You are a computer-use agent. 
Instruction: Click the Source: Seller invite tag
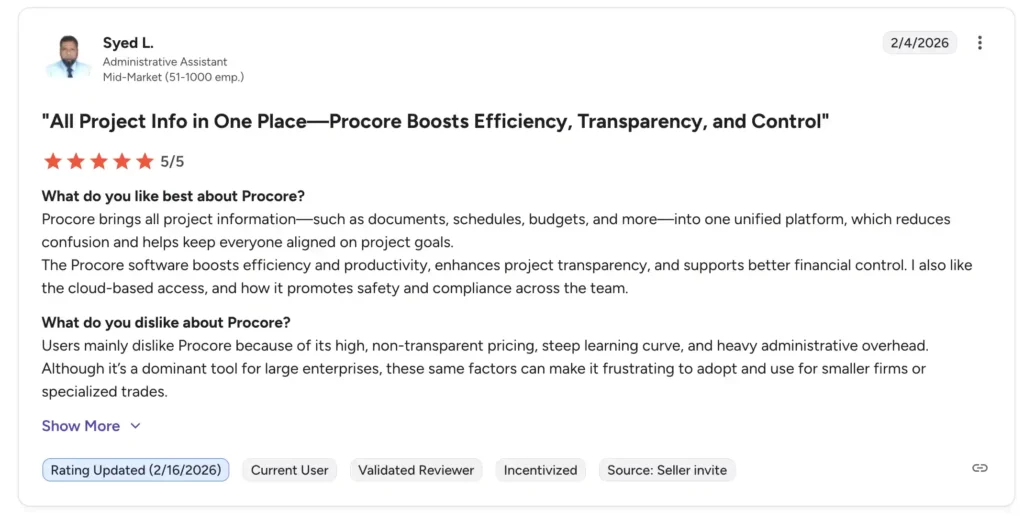667,470
